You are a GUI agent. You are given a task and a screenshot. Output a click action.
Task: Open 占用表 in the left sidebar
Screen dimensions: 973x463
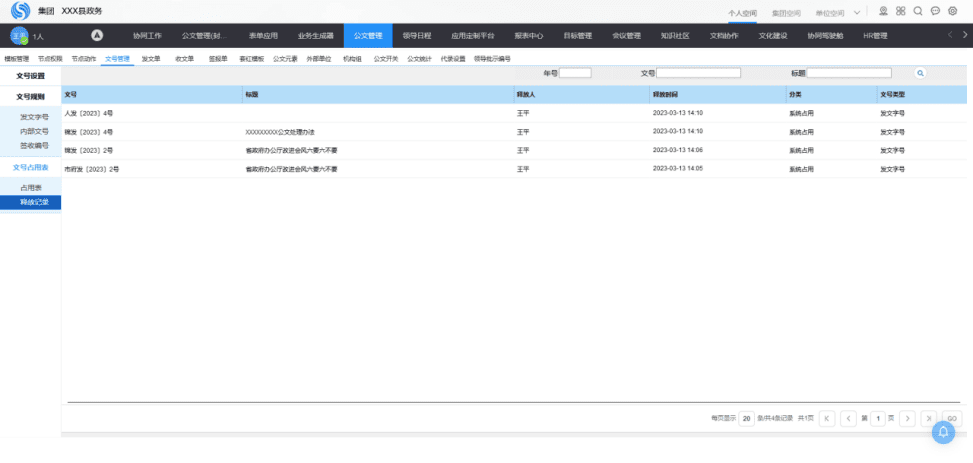pyautogui.click(x=31, y=187)
